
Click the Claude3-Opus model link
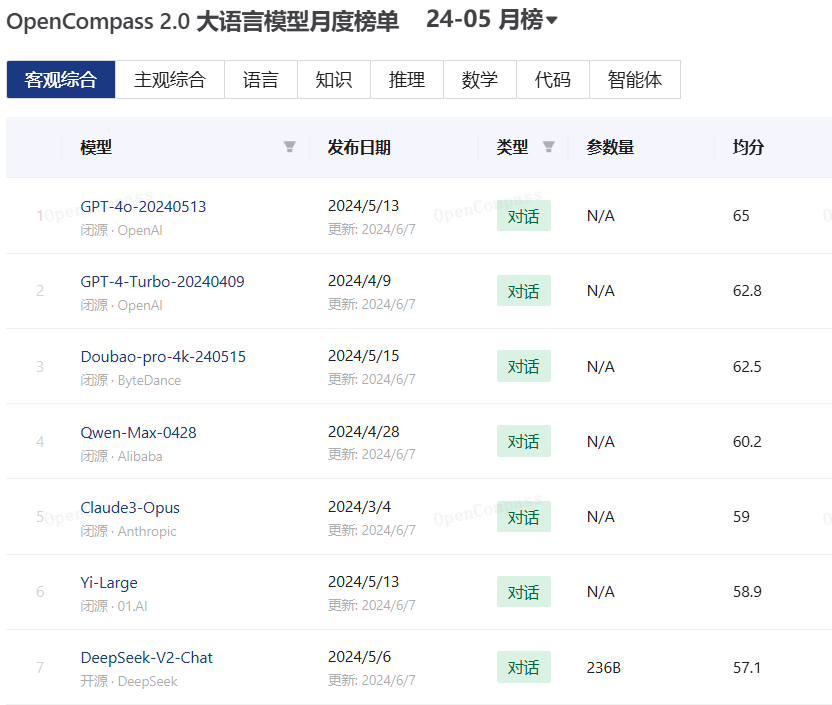tap(130, 507)
